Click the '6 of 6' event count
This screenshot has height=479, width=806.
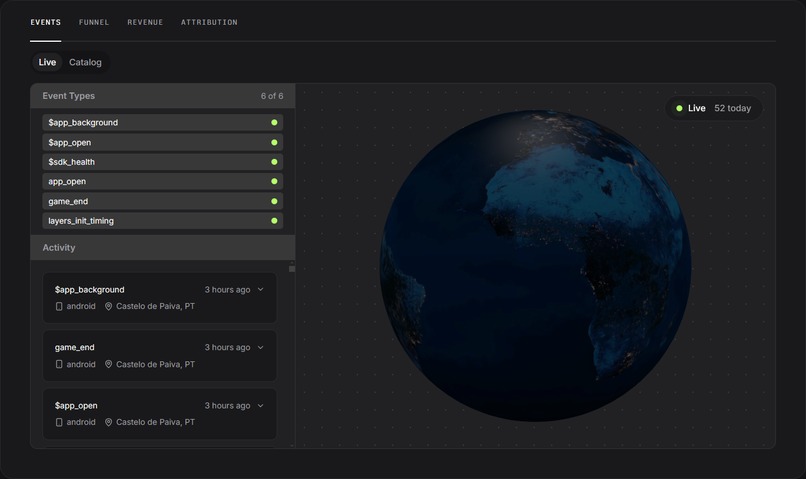click(x=272, y=96)
